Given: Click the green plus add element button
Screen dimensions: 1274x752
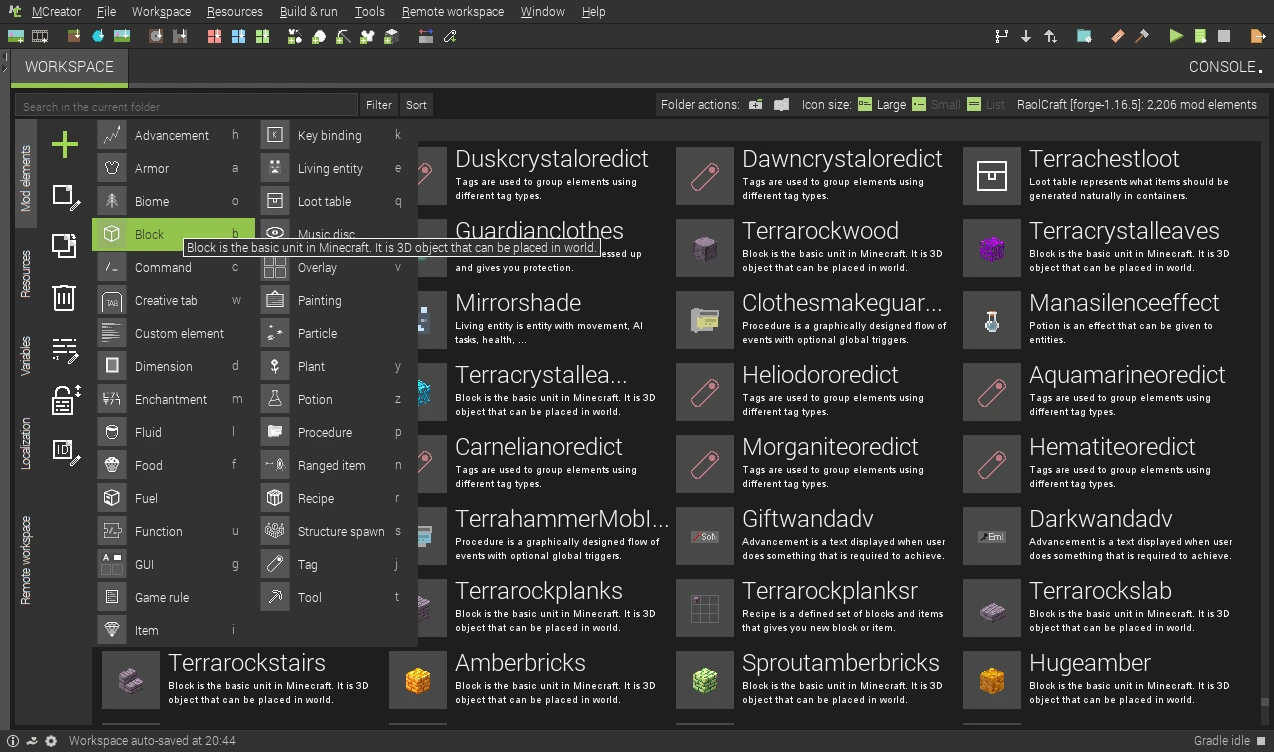Looking at the screenshot, I should click(64, 145).
